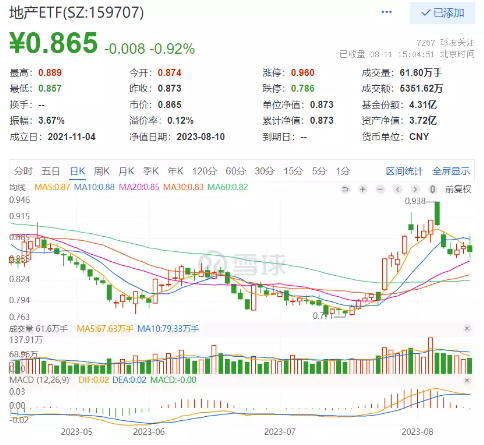Click the 今开 0.874 value
Viewport: 484px width, 445px height.
click(x=169, y=73)
